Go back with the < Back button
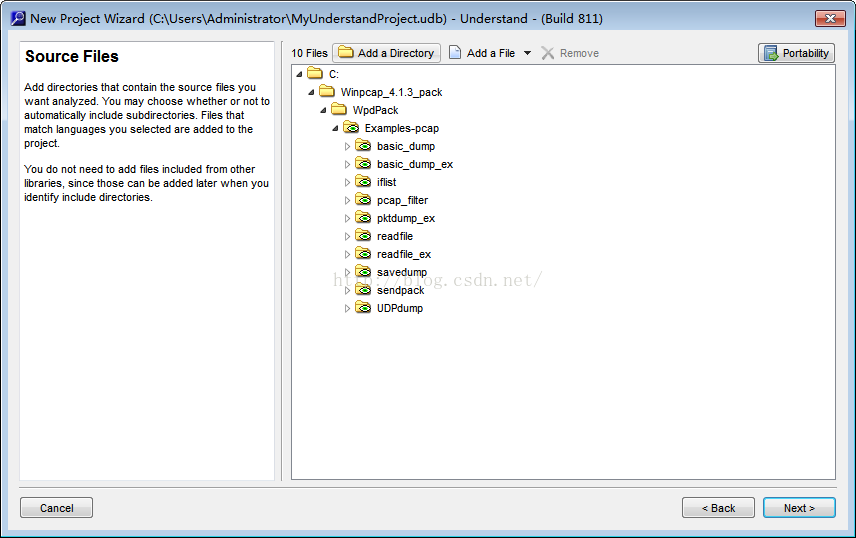 (718, 507)
